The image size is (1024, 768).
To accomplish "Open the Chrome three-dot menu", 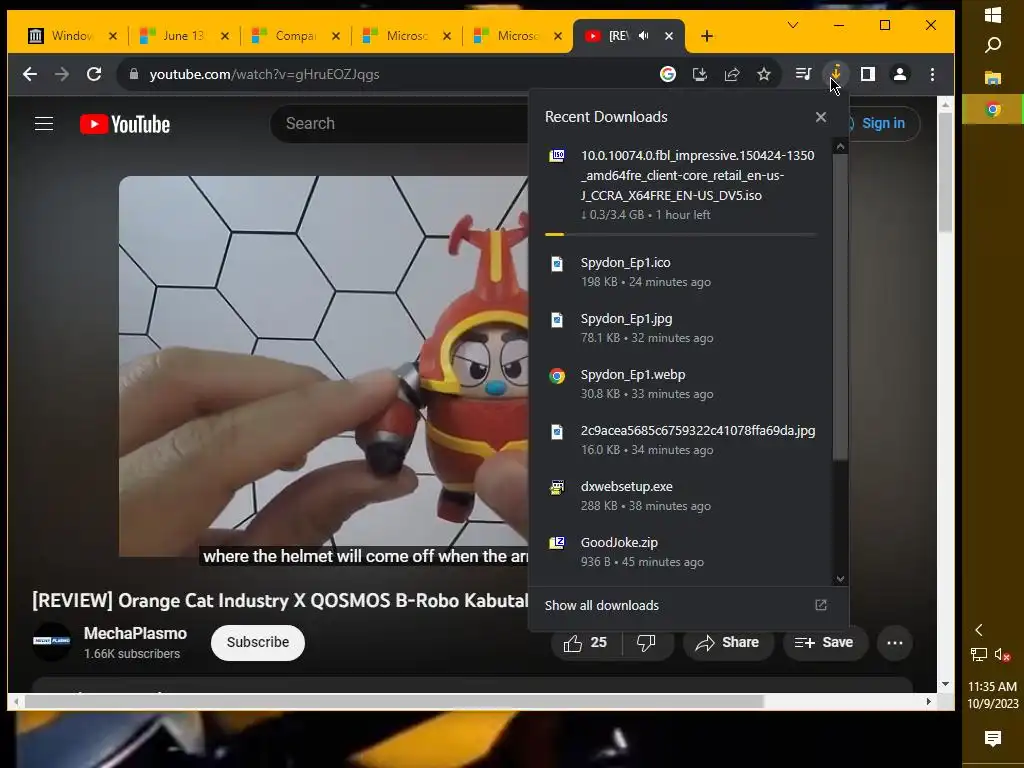I will [932, 74].
